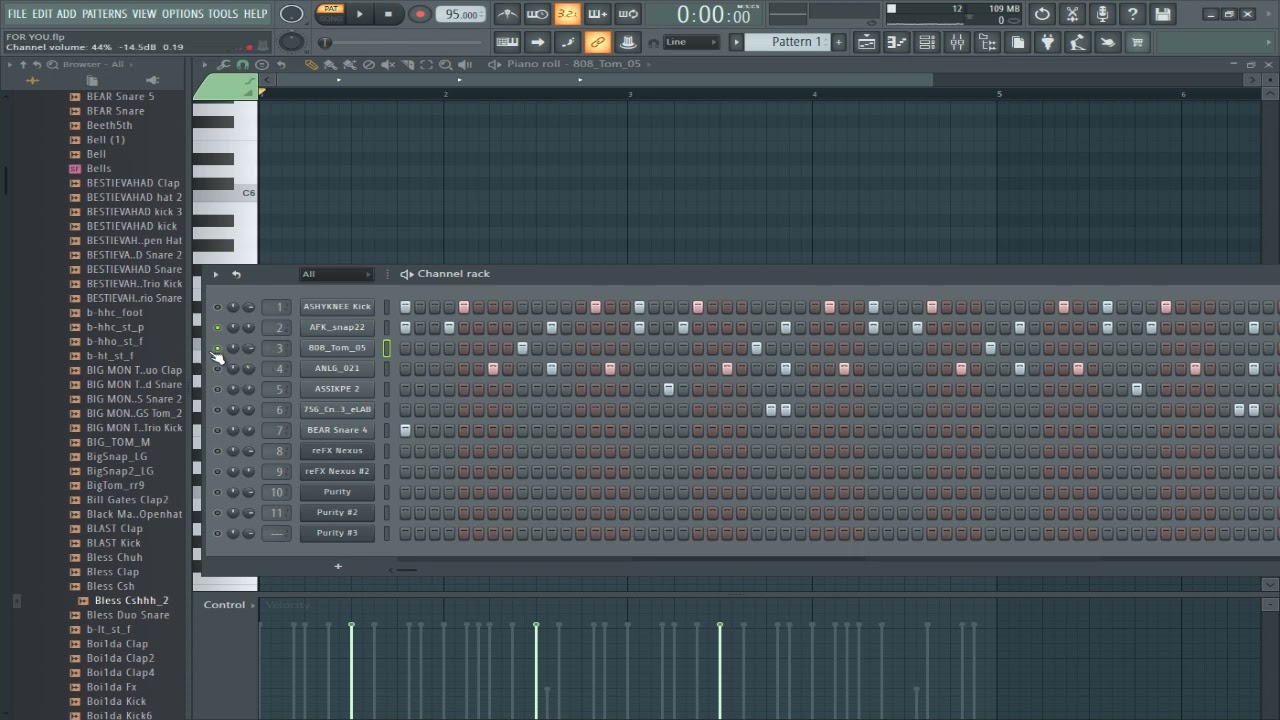The image size is (1280, 720).
Task: Open the FILE menu
Action: pyautogui.click(x=17, y=14)
